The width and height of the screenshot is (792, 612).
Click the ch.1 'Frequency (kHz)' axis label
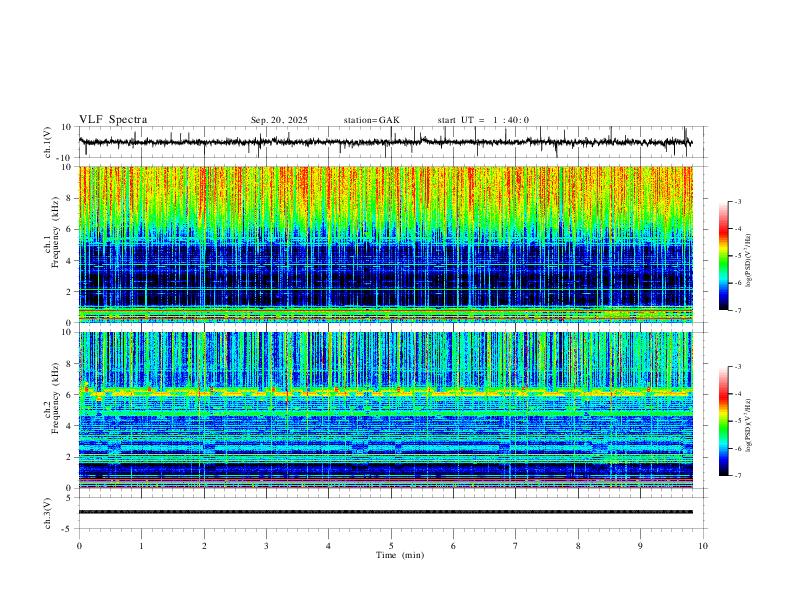(x=55, y=233)
